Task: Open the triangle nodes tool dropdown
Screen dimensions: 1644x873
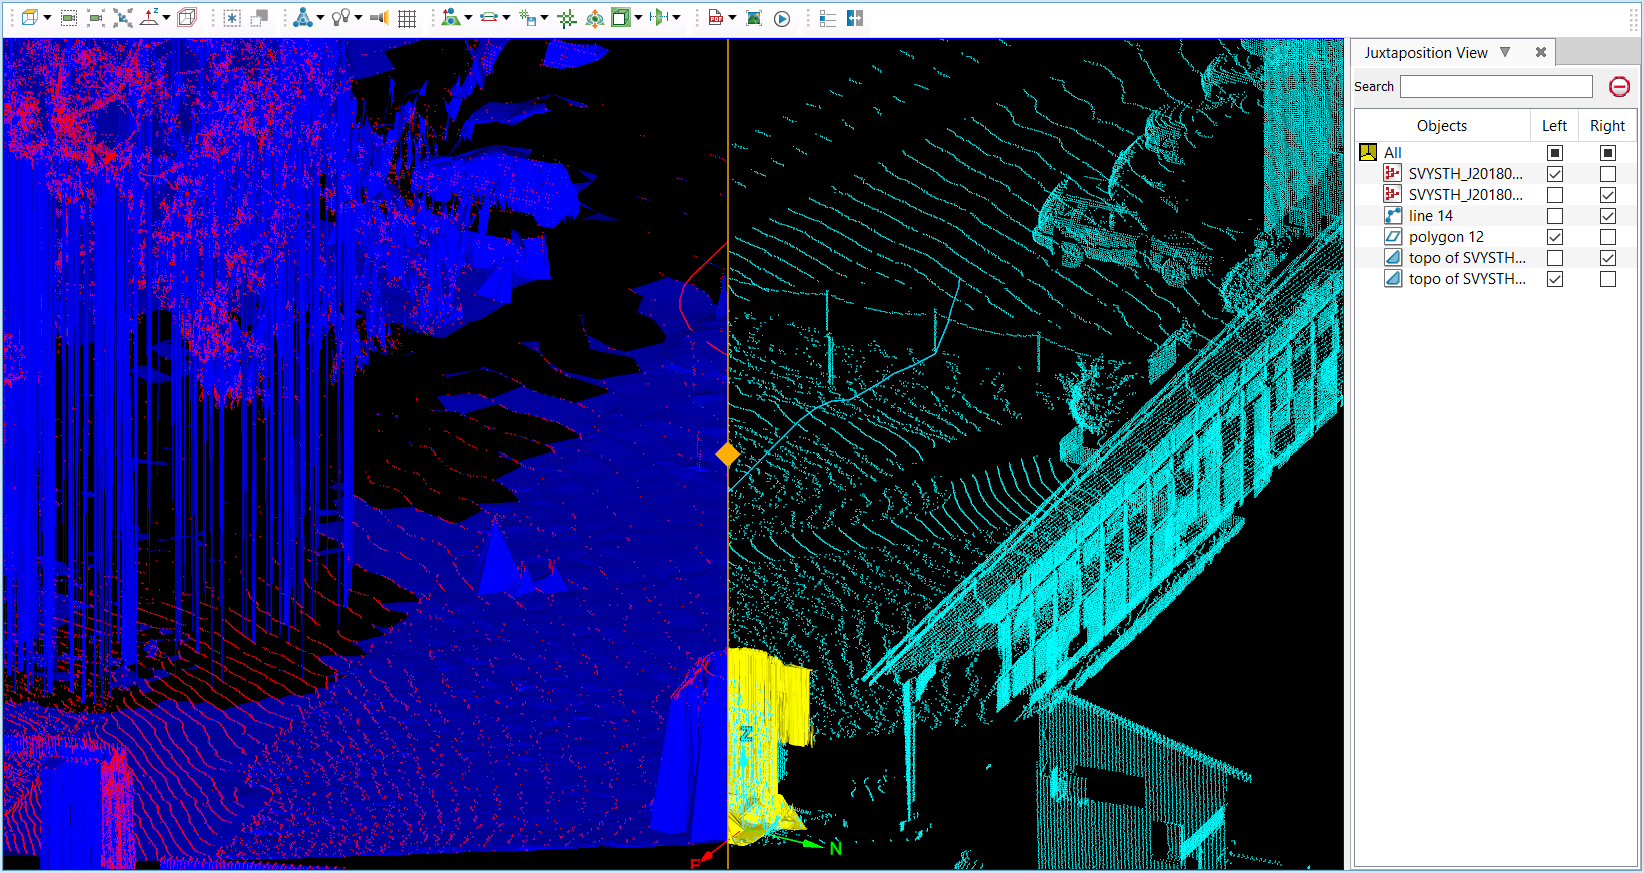Action: (320, 18)
